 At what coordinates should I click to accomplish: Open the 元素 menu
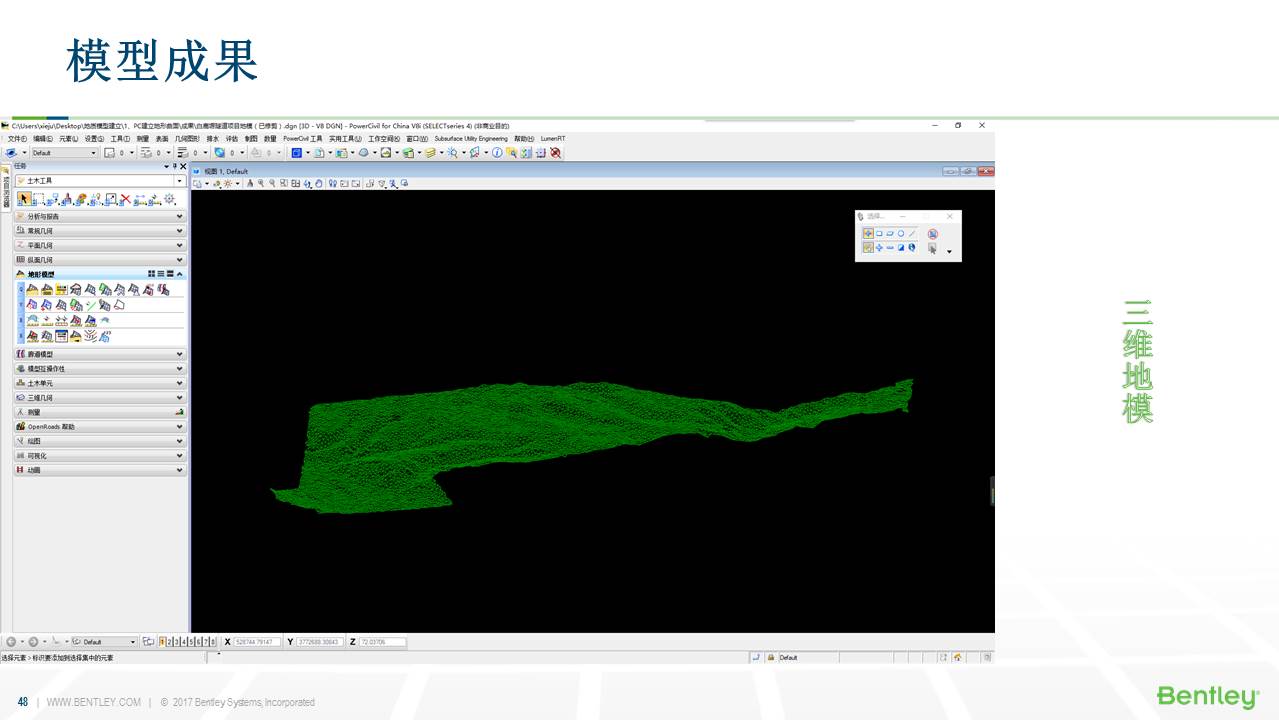(68, 139)
